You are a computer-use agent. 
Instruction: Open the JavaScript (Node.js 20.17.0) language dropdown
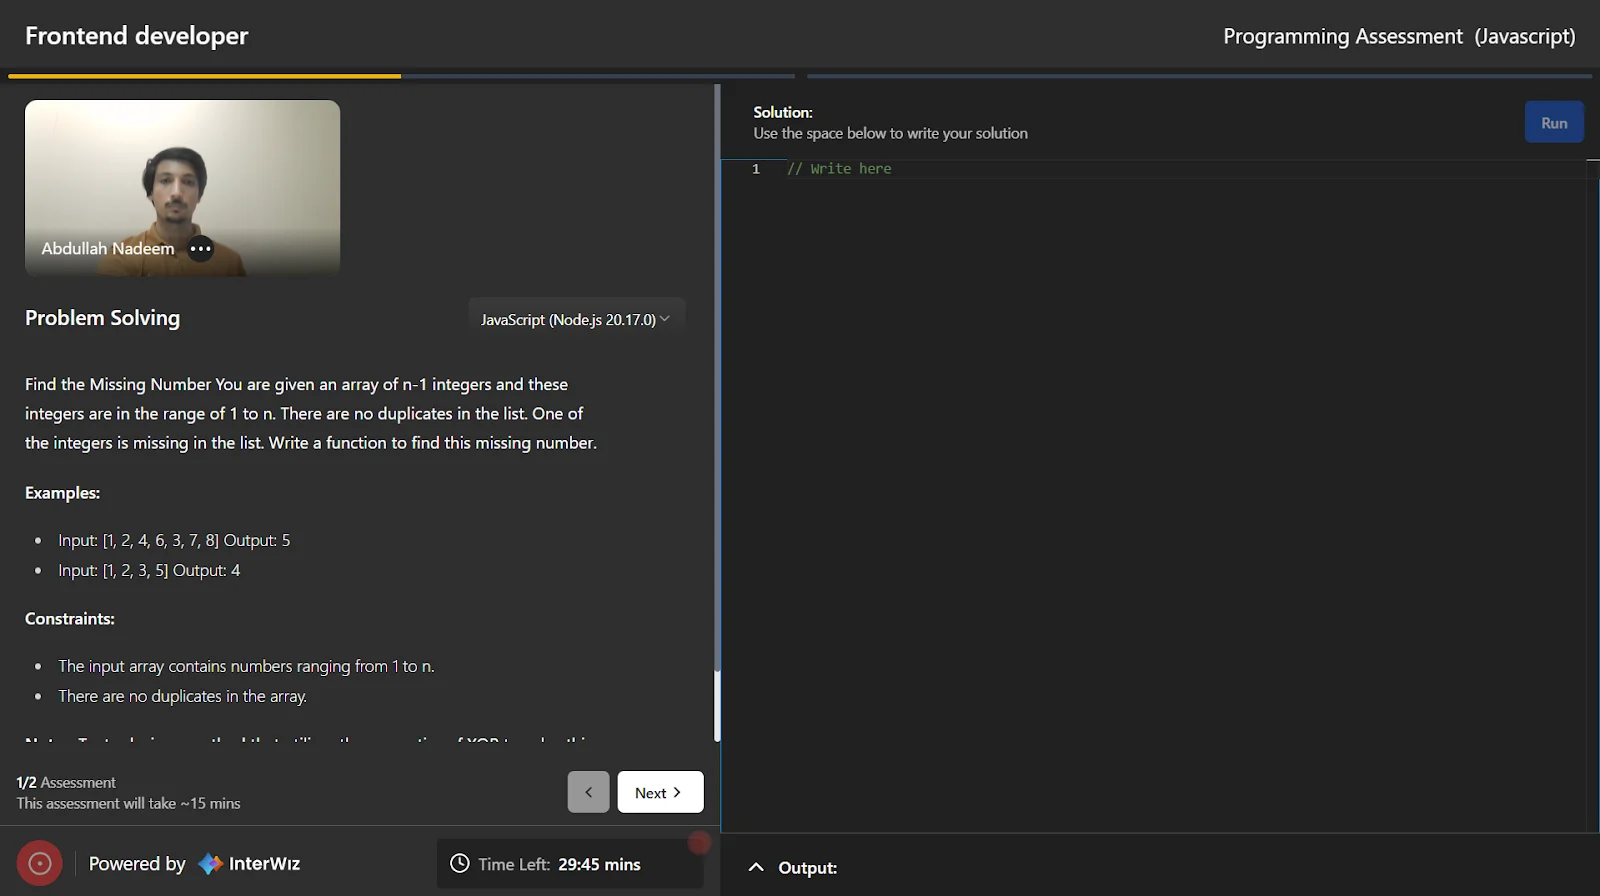576,319
